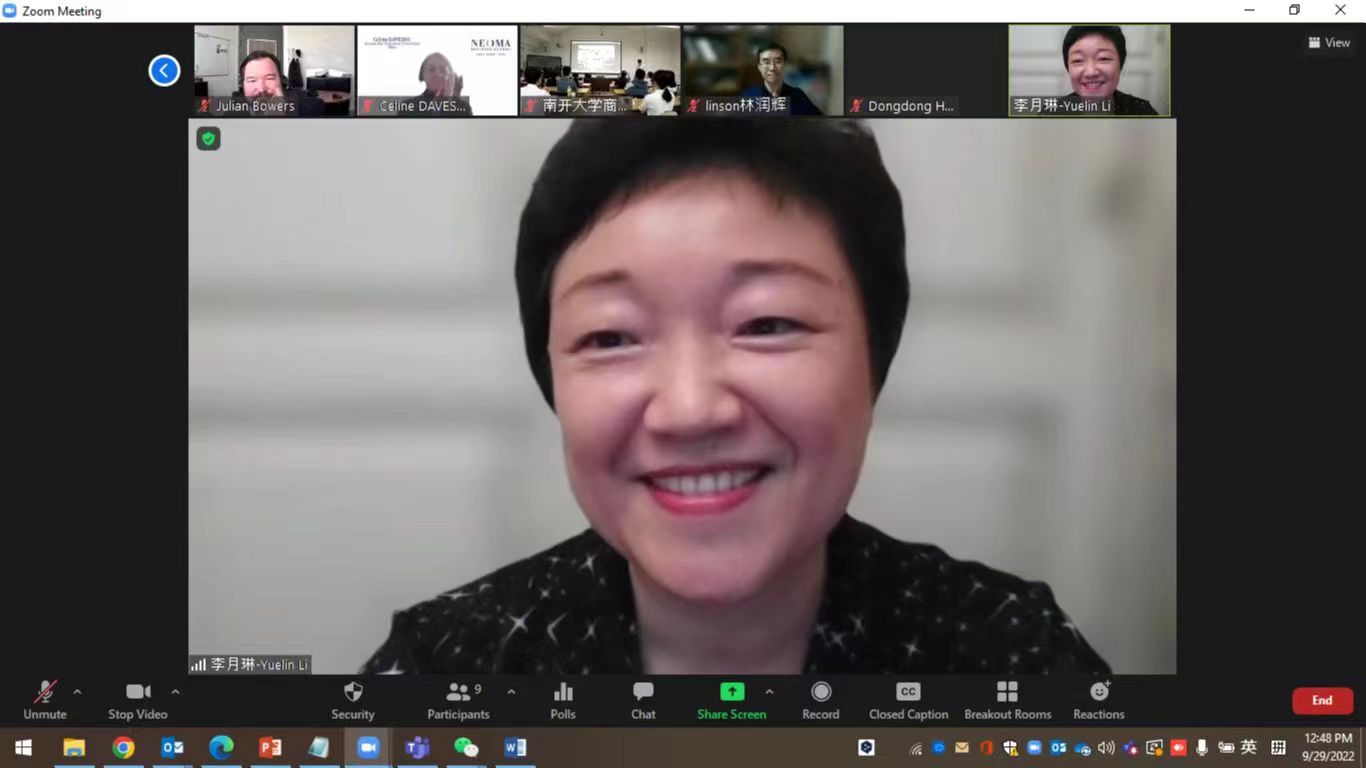Screen dimensions: 1366x768
Task: Open the Chat panel
Action: [643, 700]
